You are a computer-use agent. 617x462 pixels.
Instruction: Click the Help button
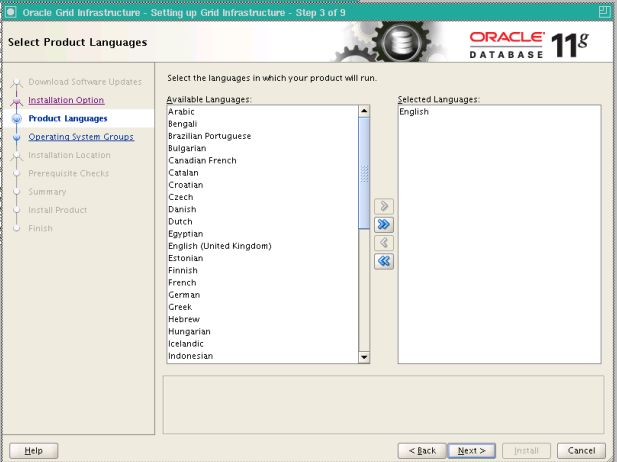coord(33,451)
